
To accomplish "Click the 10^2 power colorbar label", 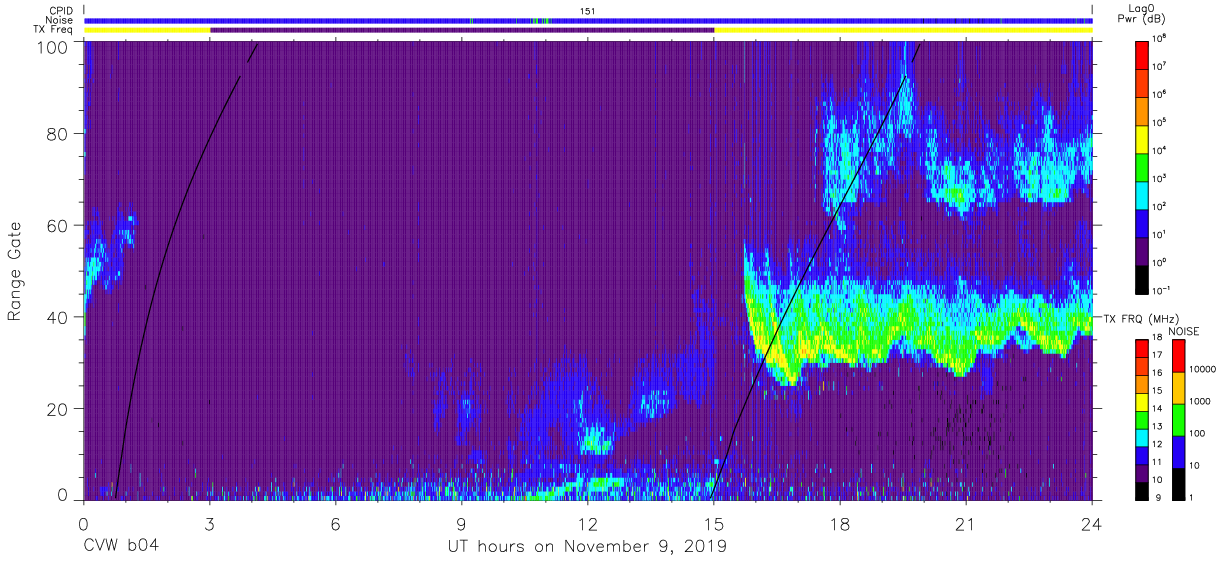I will [x=1158, y=206].
